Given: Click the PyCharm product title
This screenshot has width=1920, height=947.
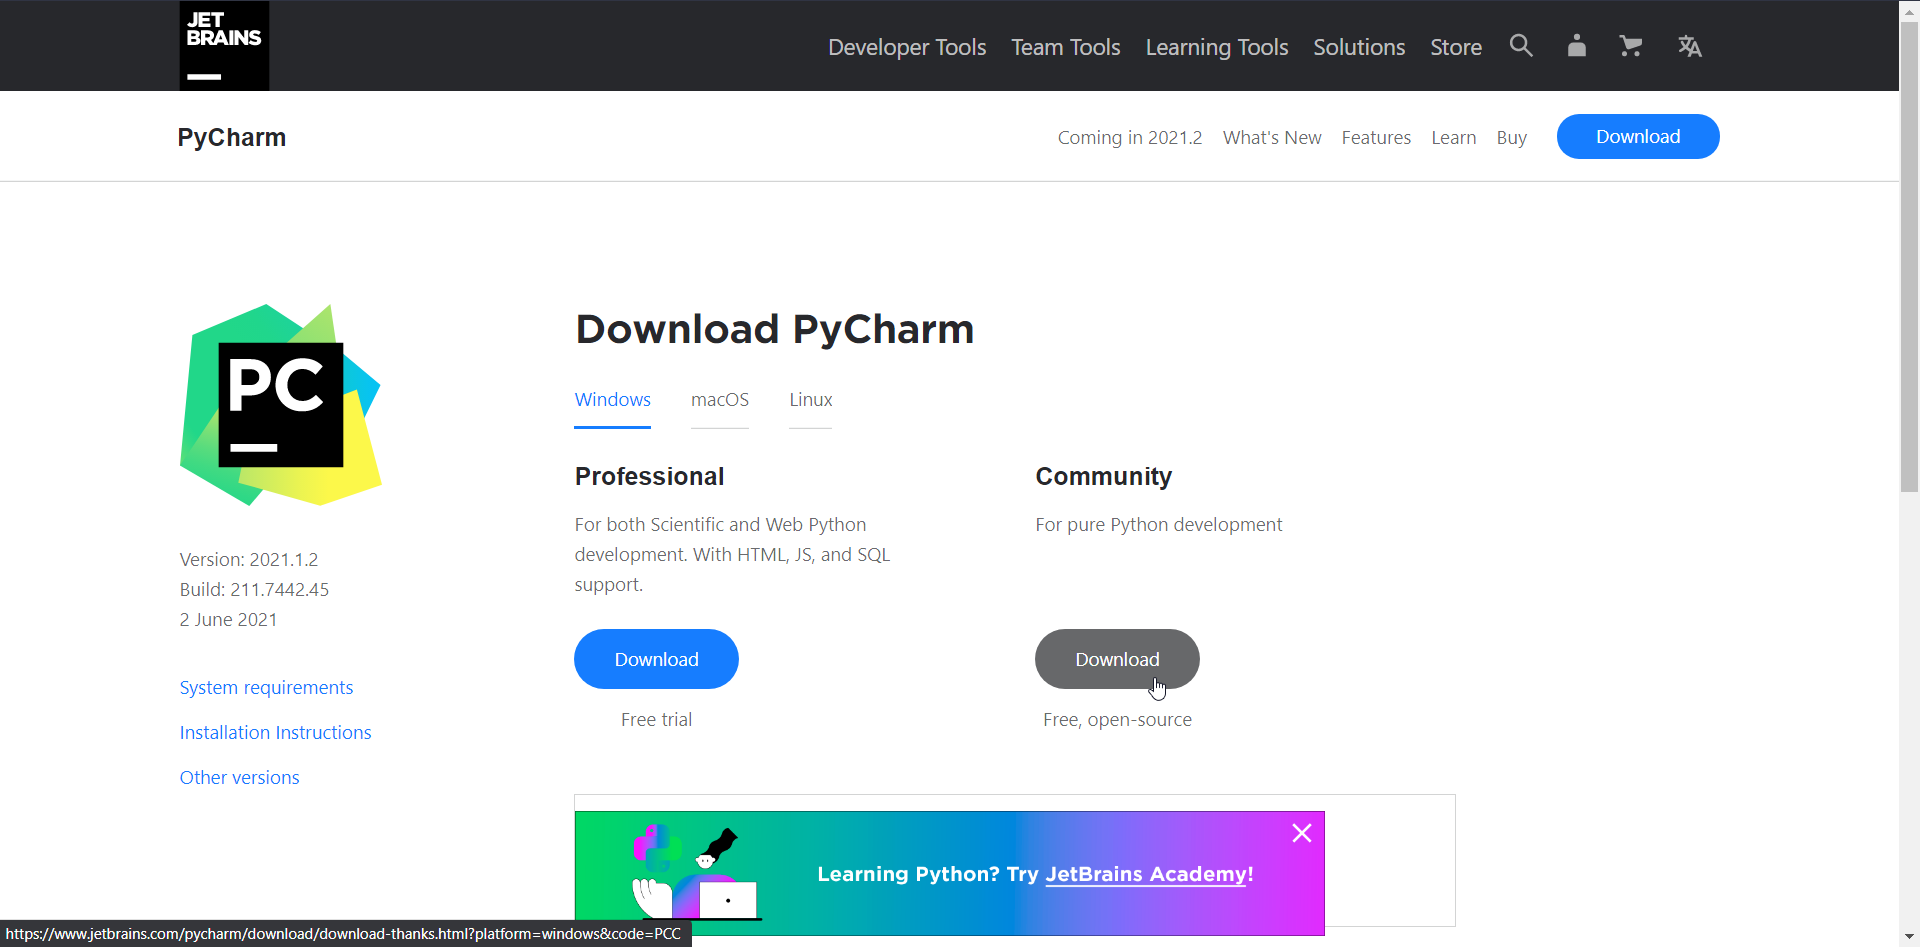Looking at the screenshot, I should 232,137.
